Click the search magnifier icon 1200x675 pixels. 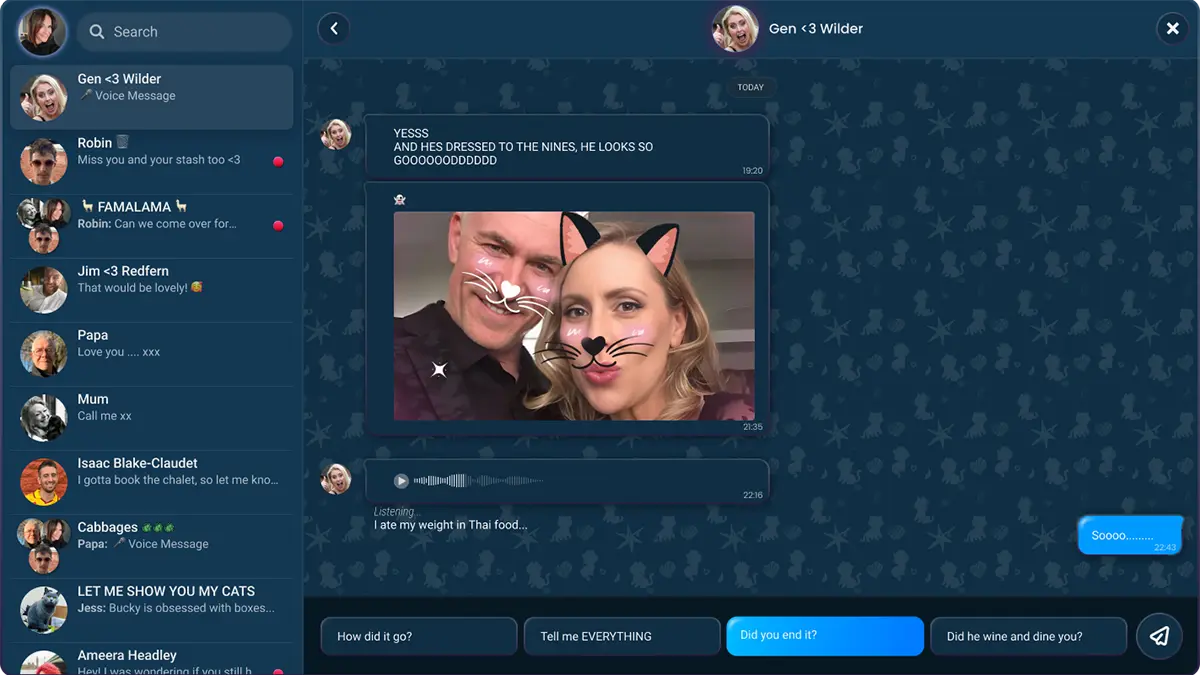click(x=97, y=32)
